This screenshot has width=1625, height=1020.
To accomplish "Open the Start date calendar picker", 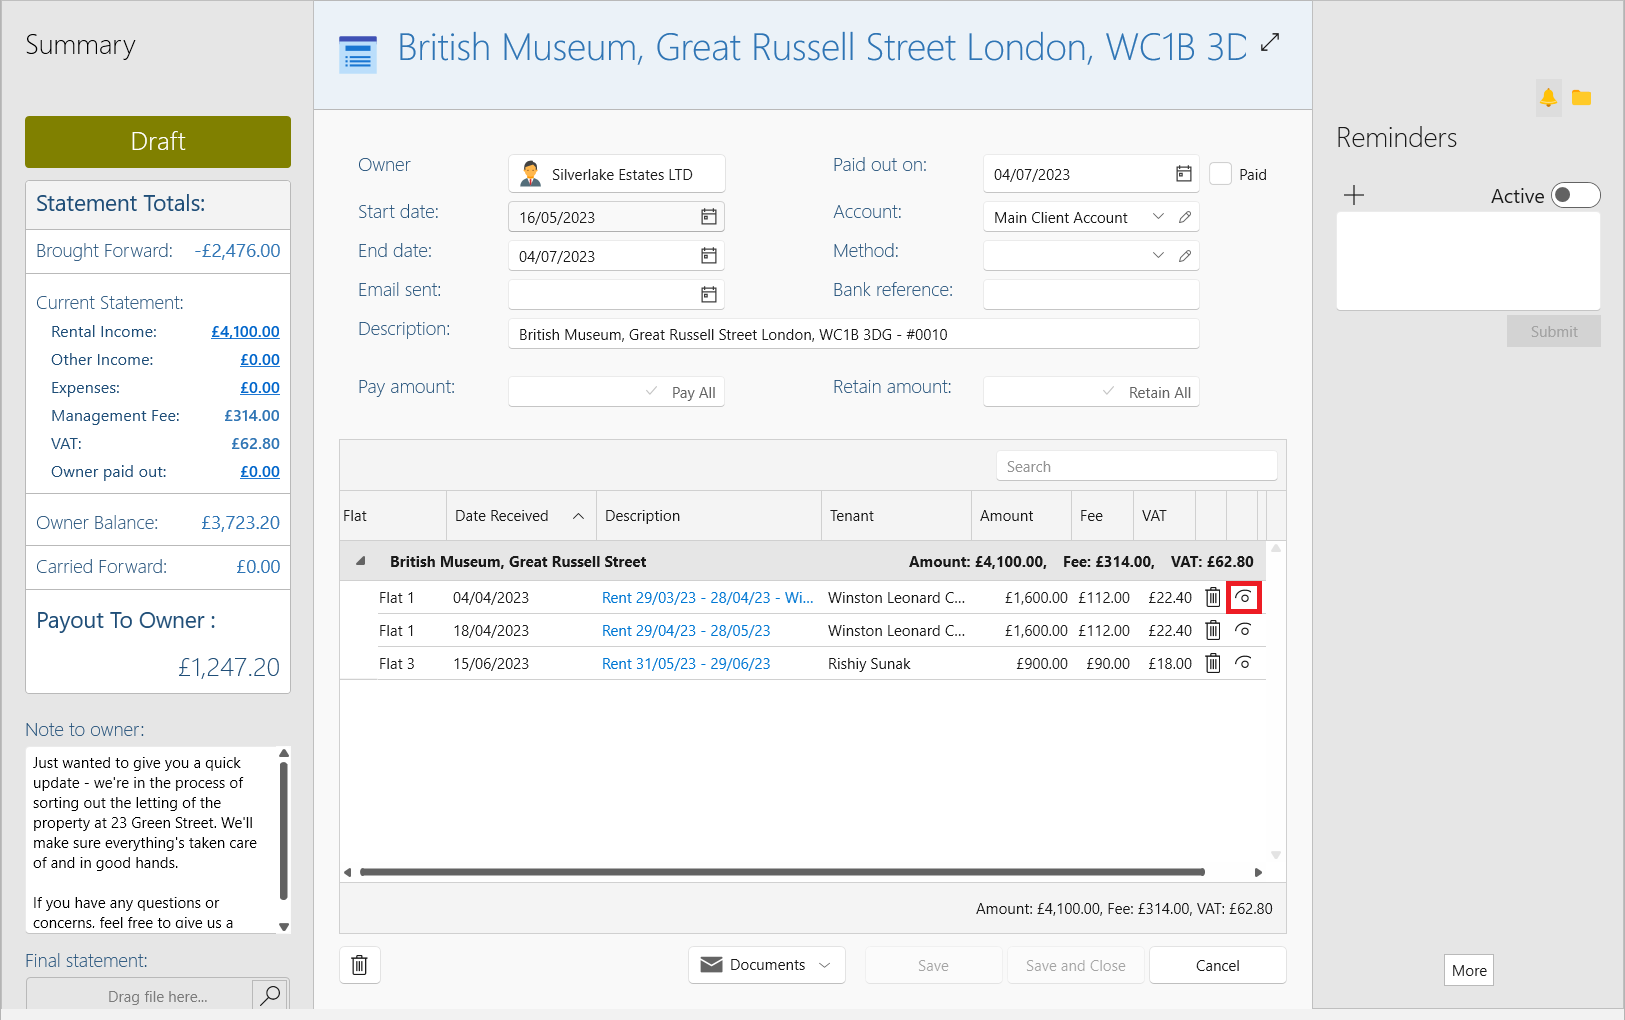I will [x=709, y=217].
